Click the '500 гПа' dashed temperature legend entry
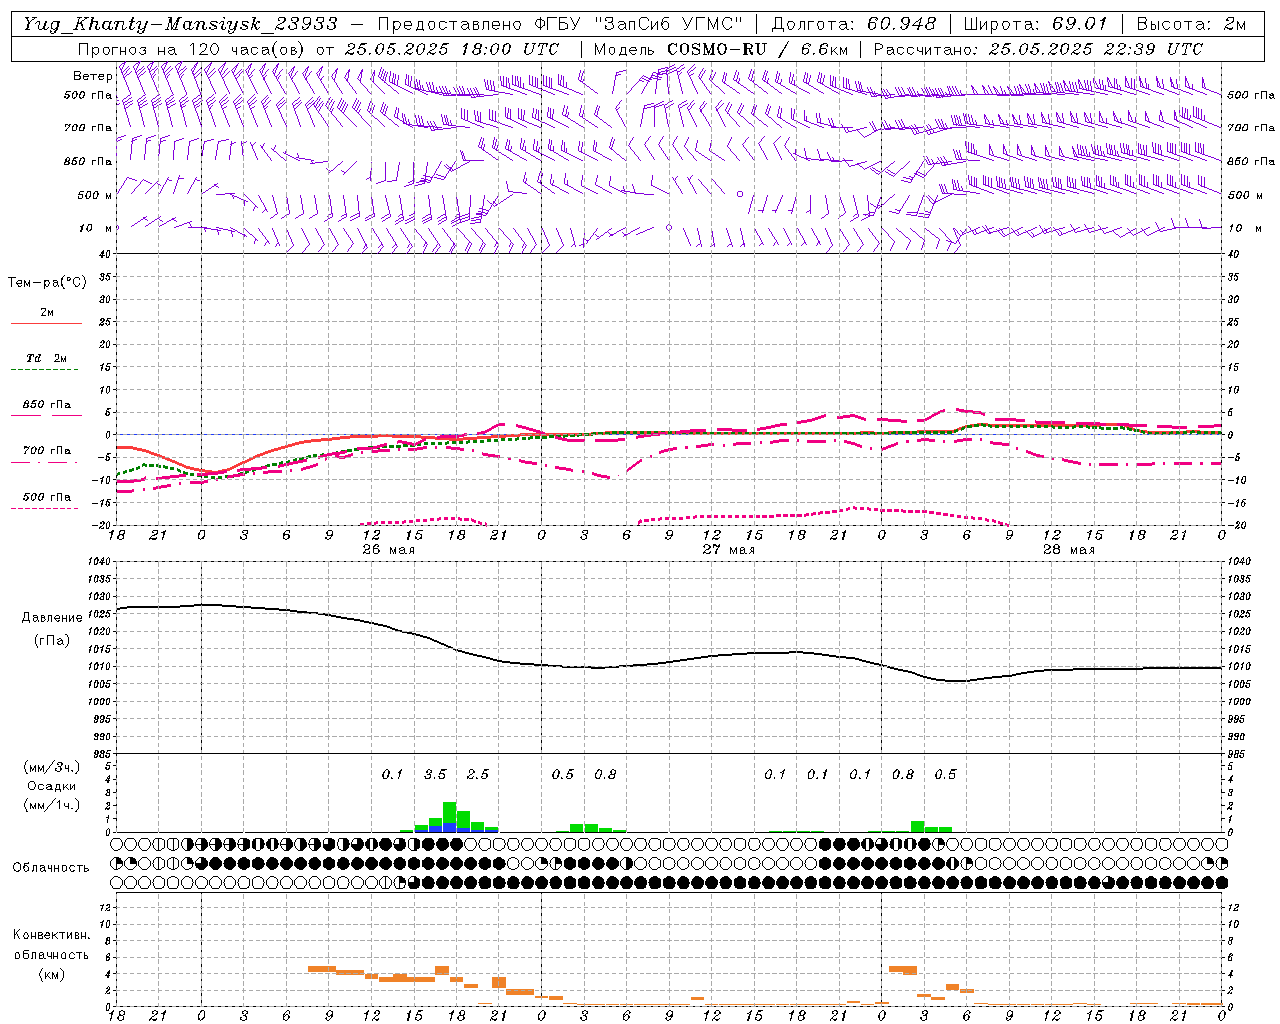Viewport: 1280px width, 1024px height. pos(46,497)
